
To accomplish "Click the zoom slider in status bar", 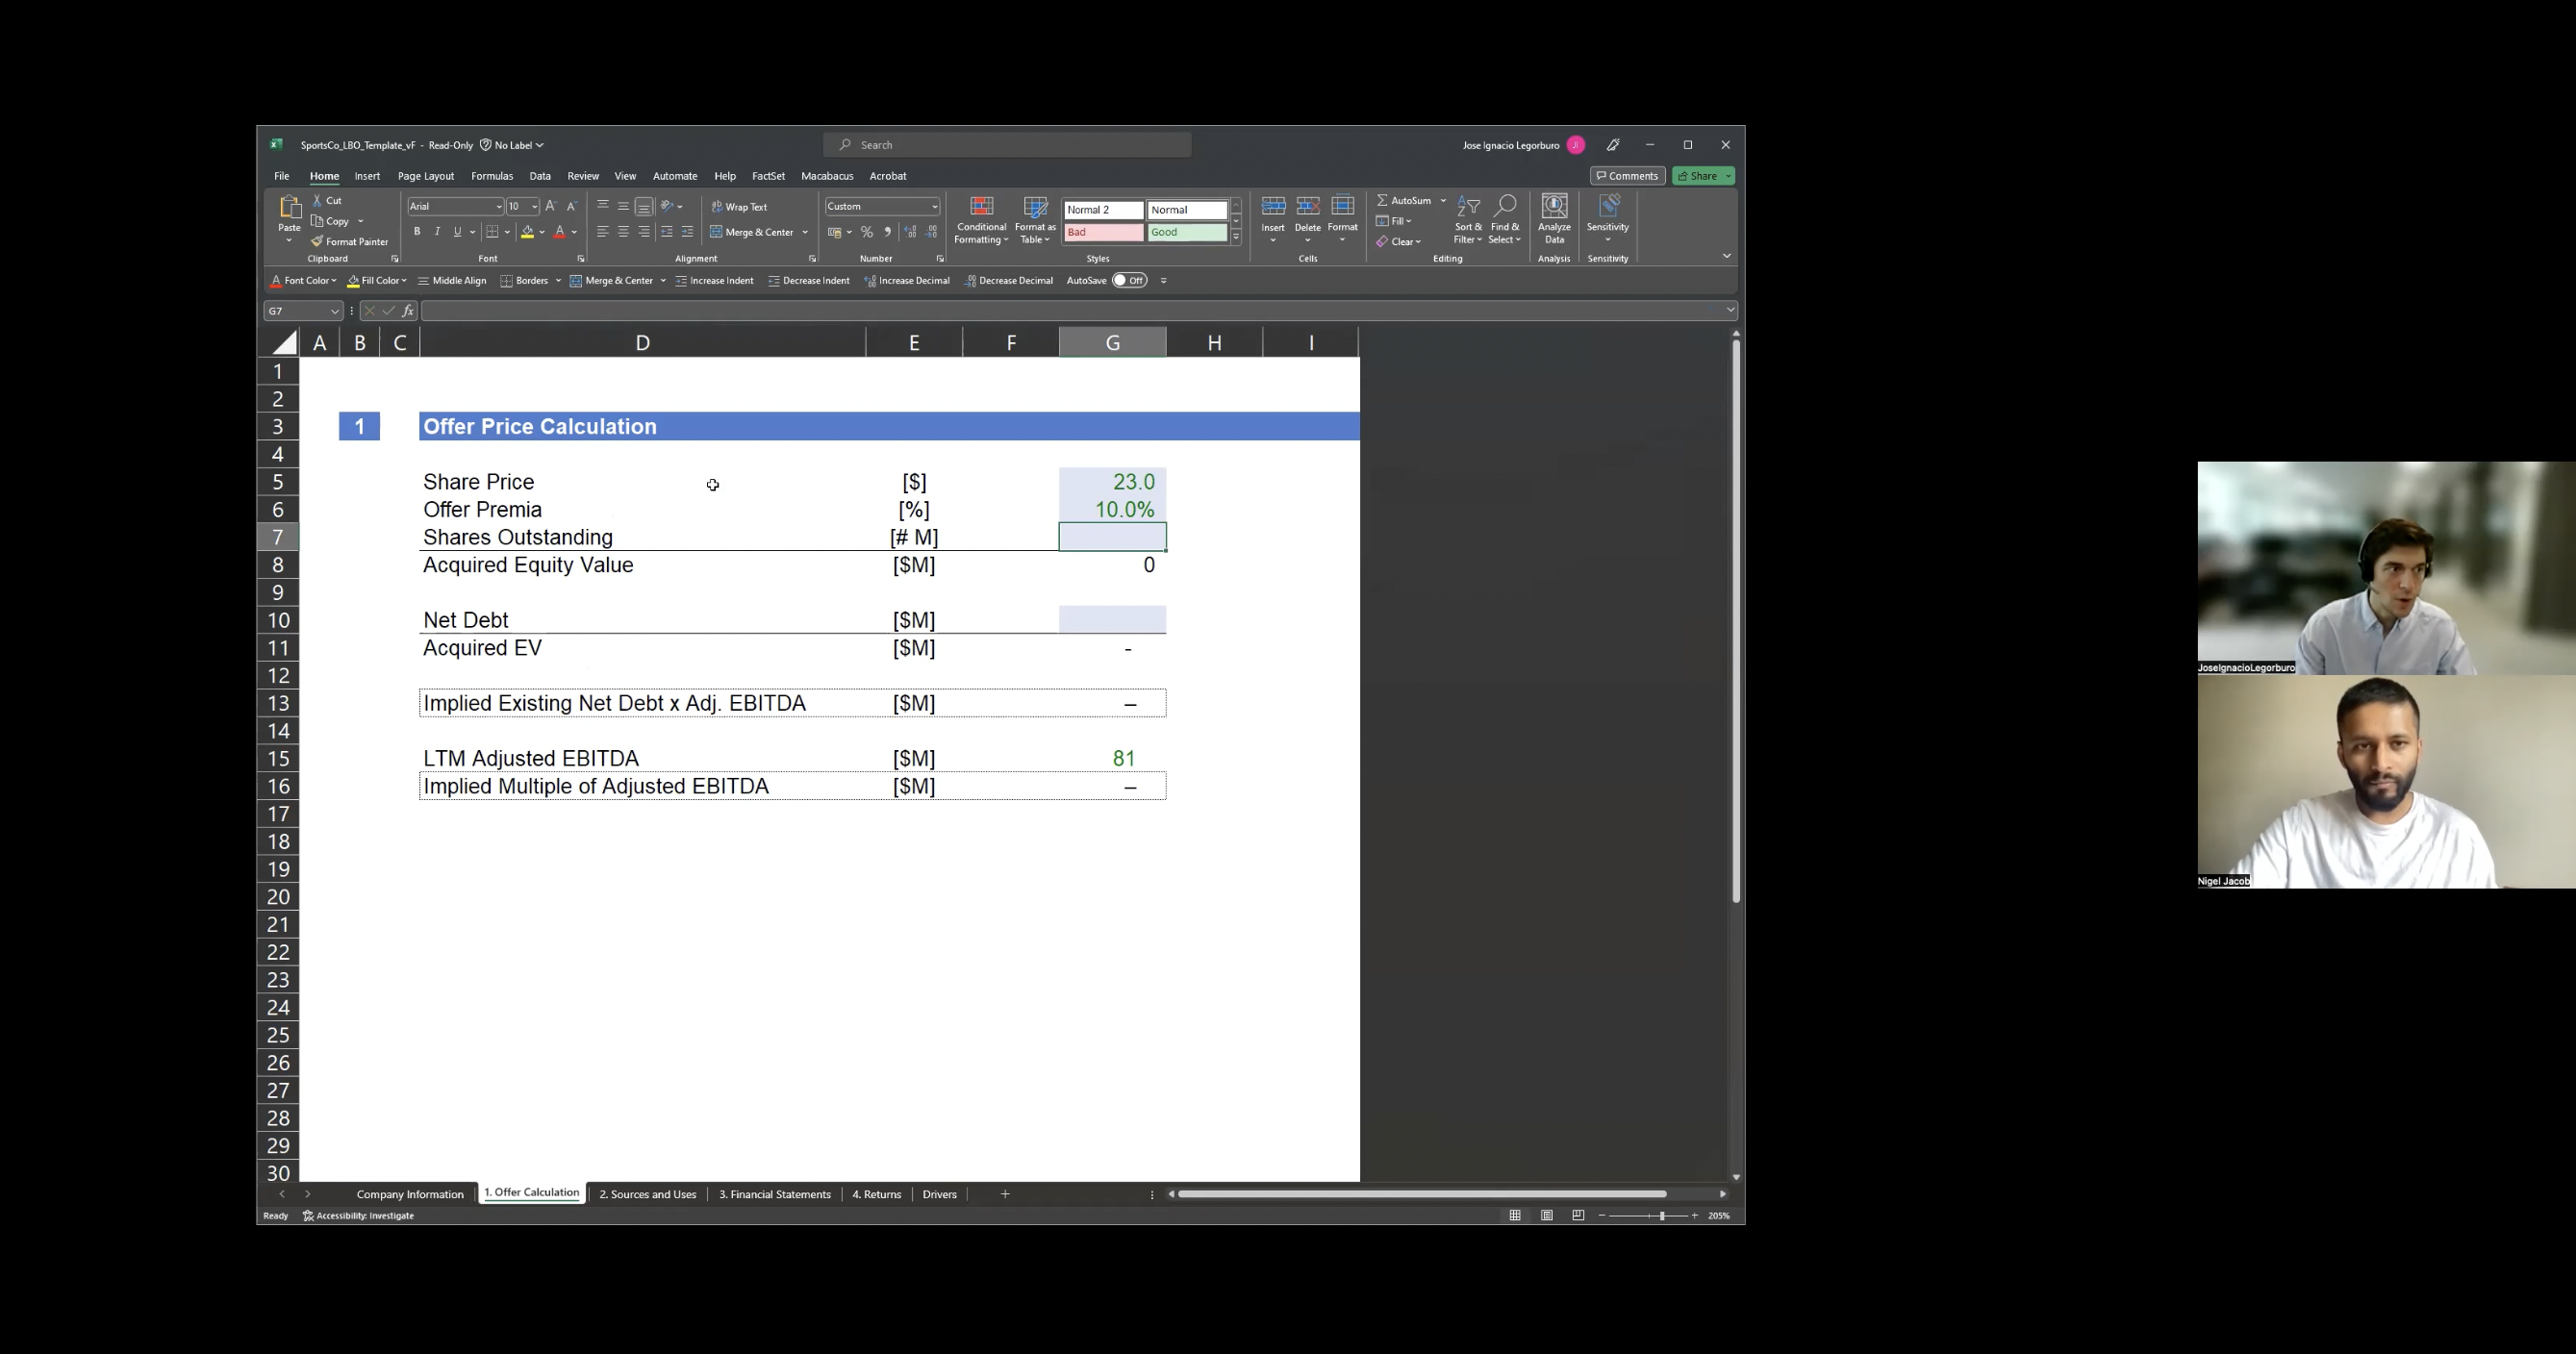I will pyautogui.click(x=1661, y=1216).
